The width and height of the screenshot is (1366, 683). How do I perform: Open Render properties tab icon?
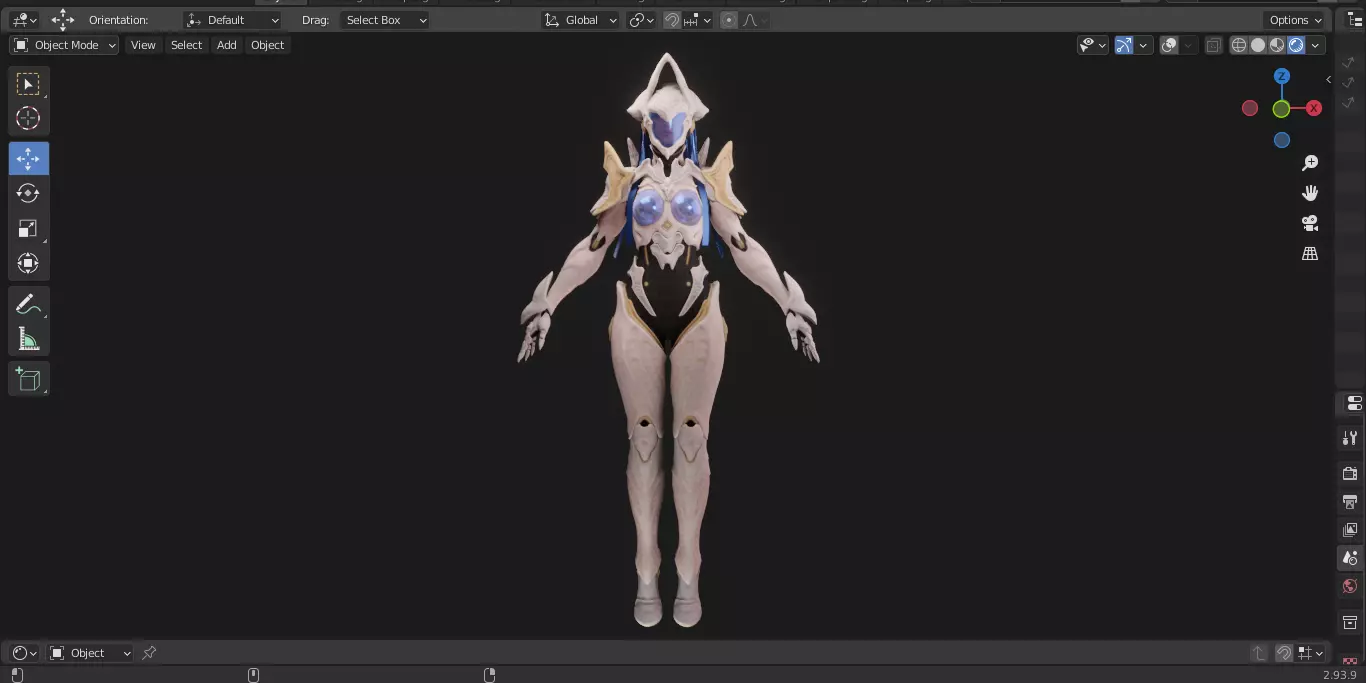tap(1351, 473)
